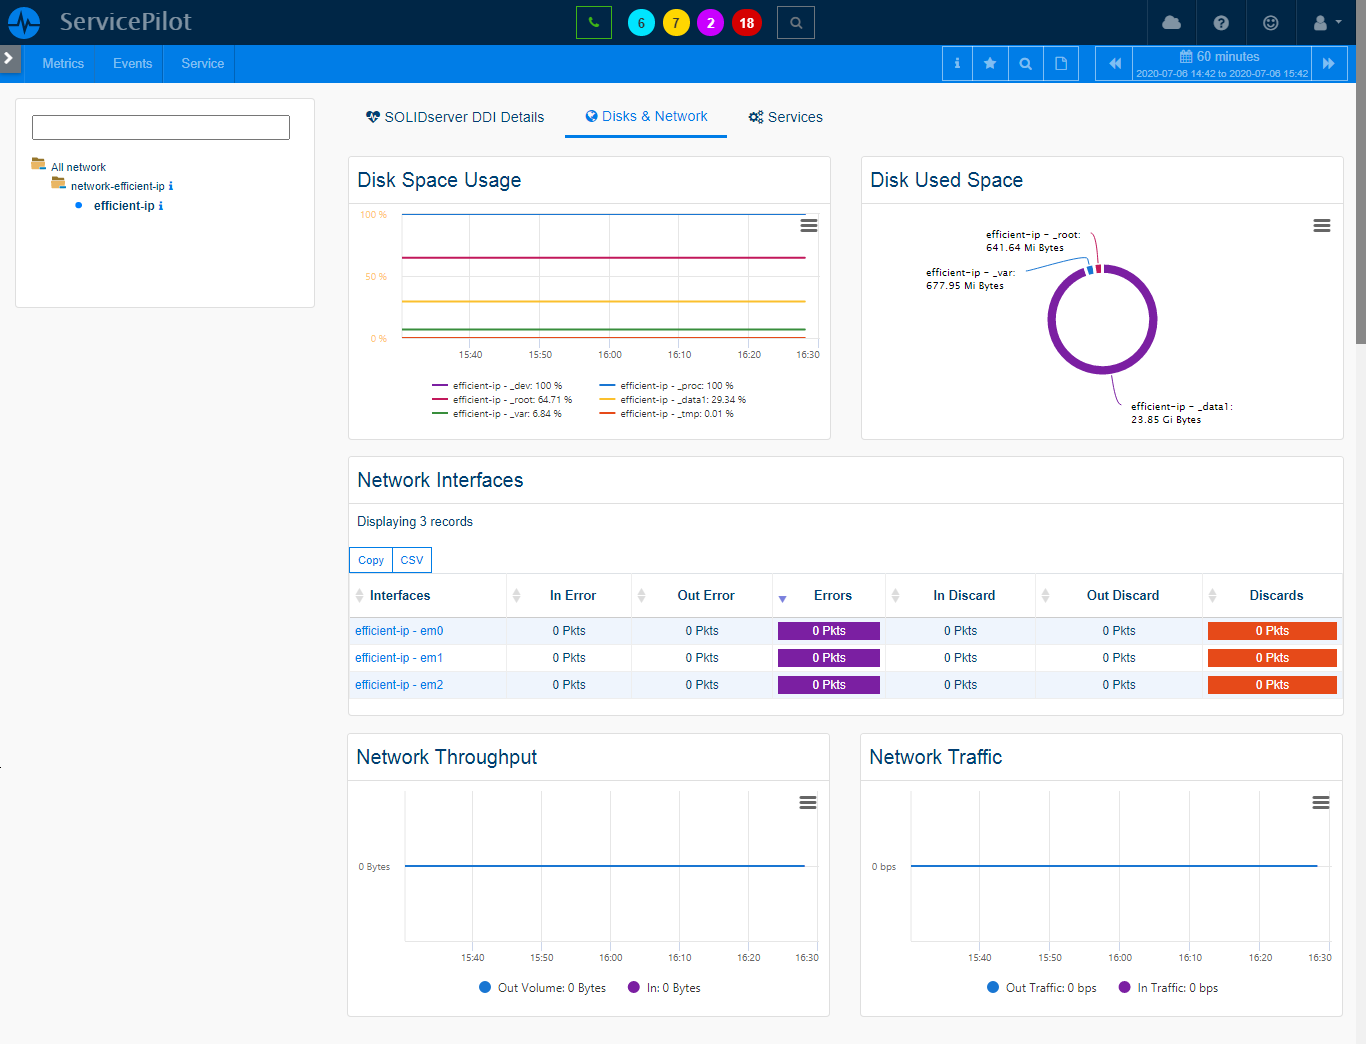Open the user account dropdown
This screenshot has height=1044, width=1366.
tap(1326, 23)
